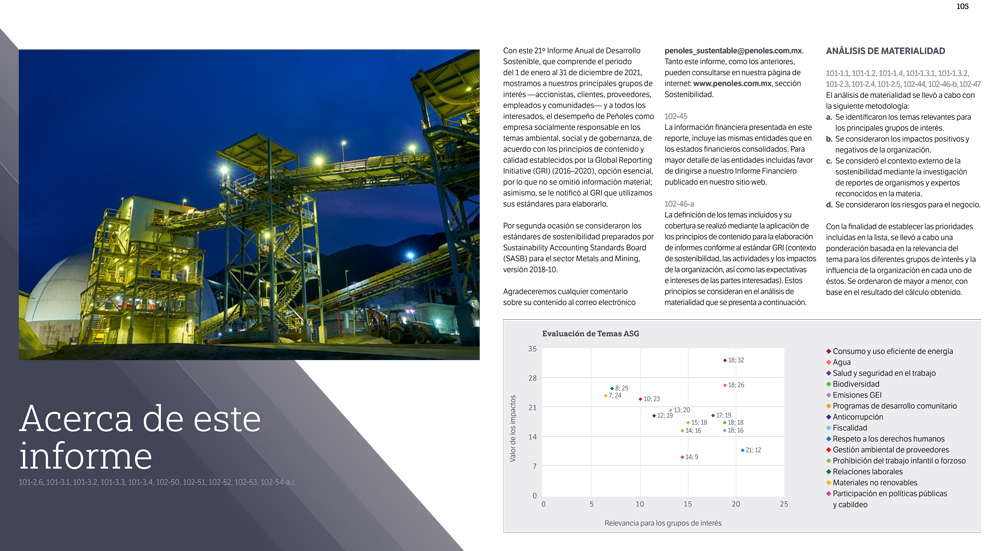Screen dimensions: 1000x551
Task: Click the 'ANÁLISIS DE MATERIALIDAD' heading
Action: [885, 51]
